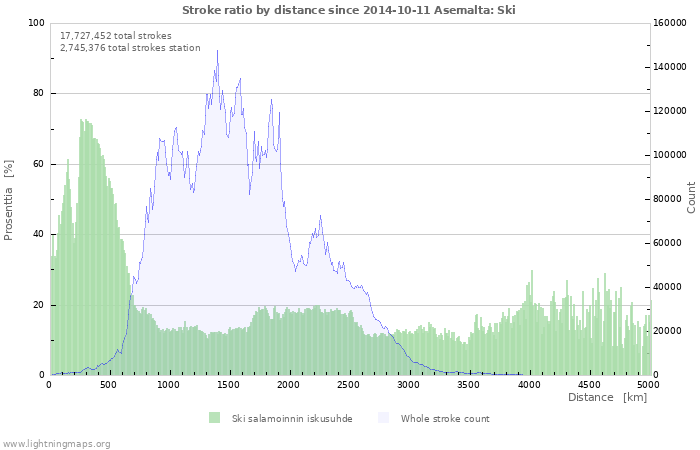Click the 5000 tick on the distance axis
Screen dimensions: 700x450
pos(648,384)
